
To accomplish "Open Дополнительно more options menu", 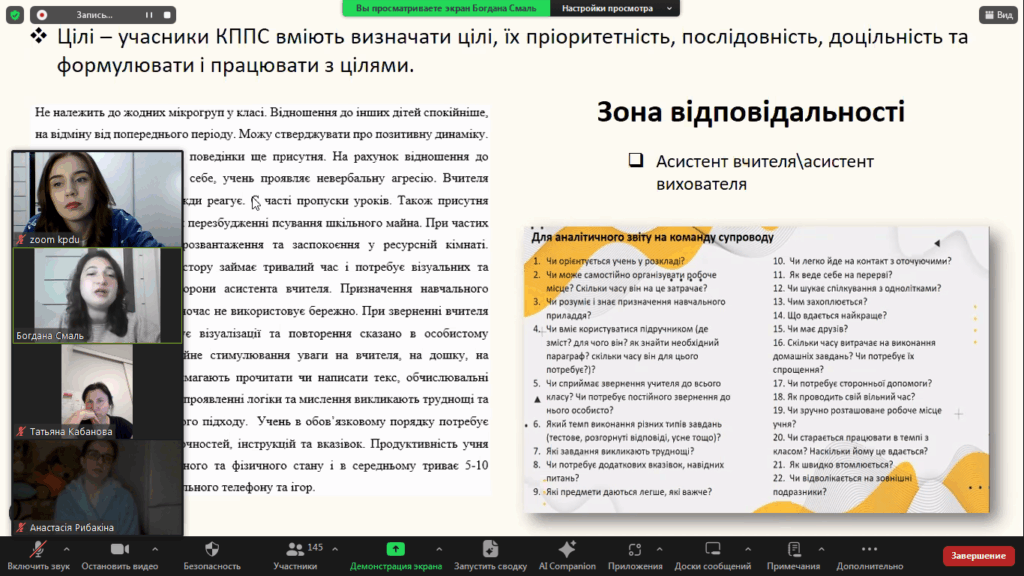I will coord(869,549).
